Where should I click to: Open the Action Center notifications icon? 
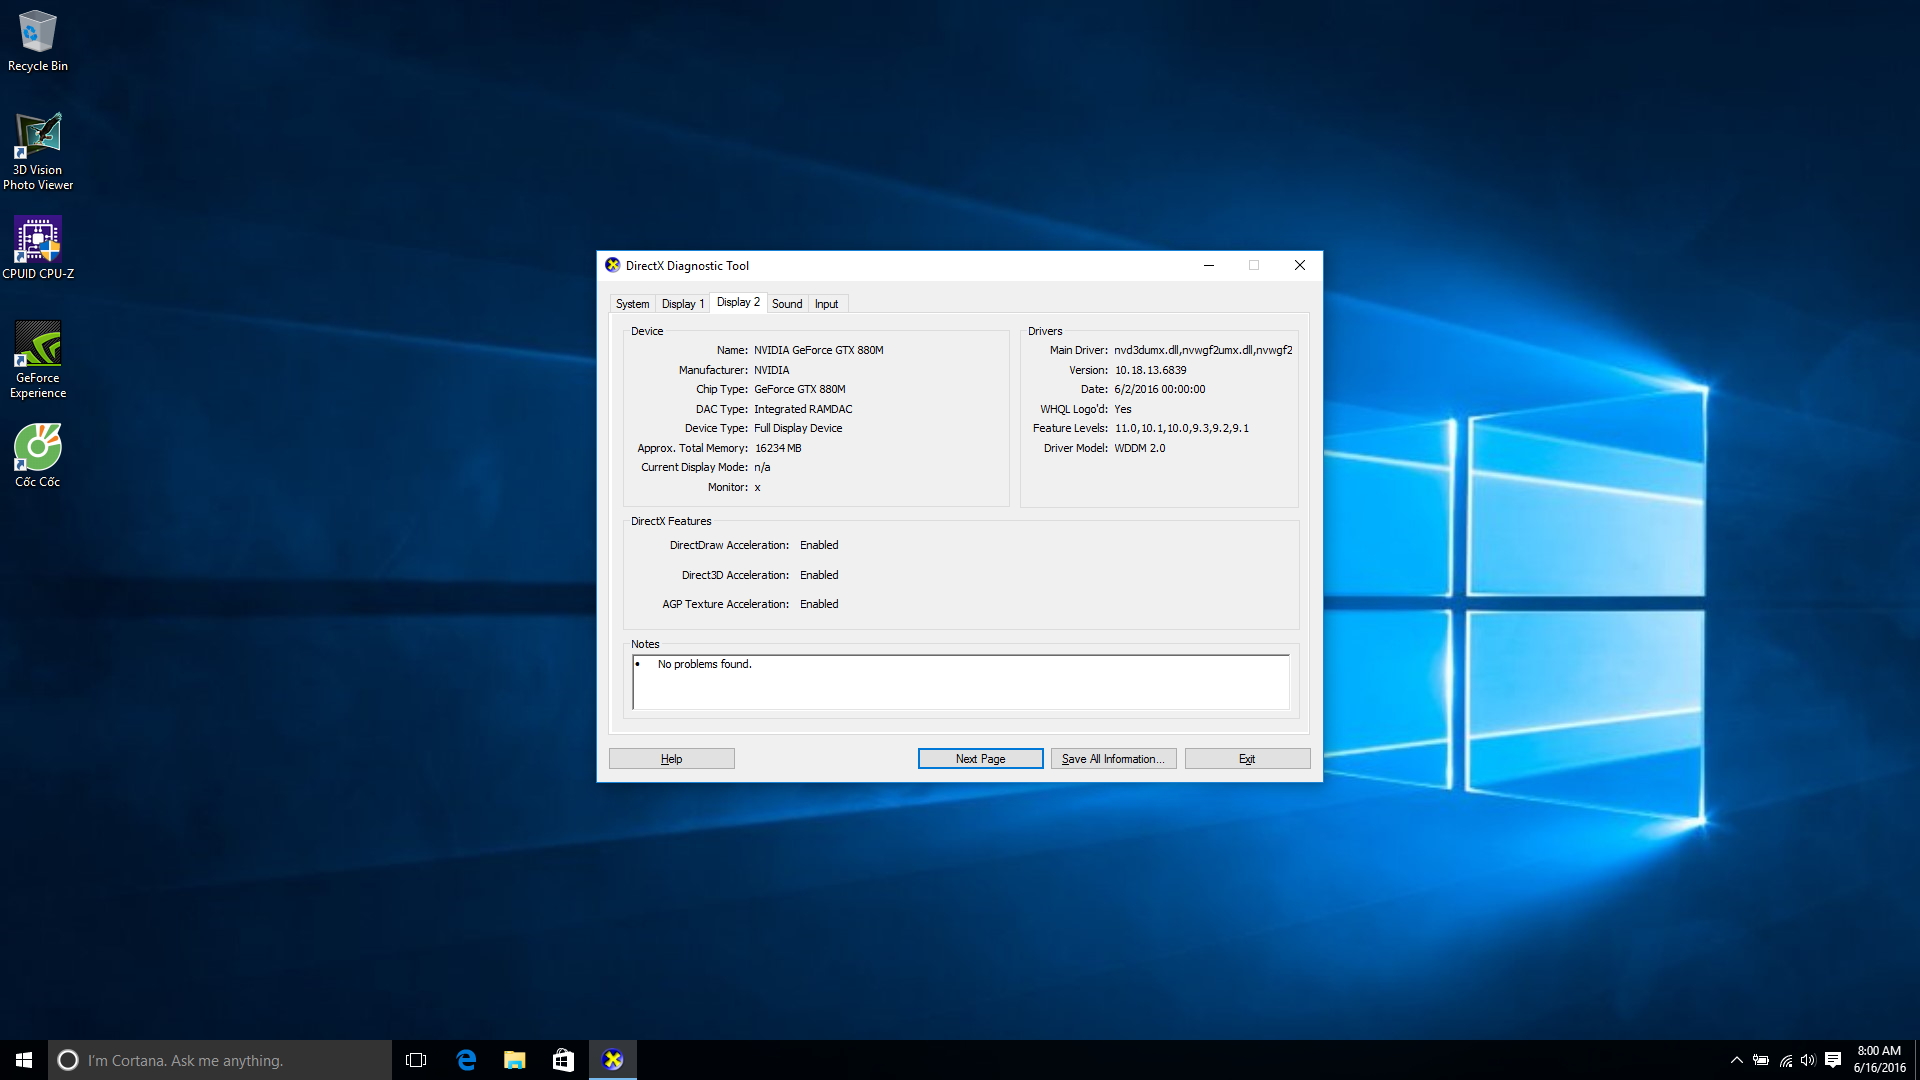pyautogui.click(x=1833, y=1060)
